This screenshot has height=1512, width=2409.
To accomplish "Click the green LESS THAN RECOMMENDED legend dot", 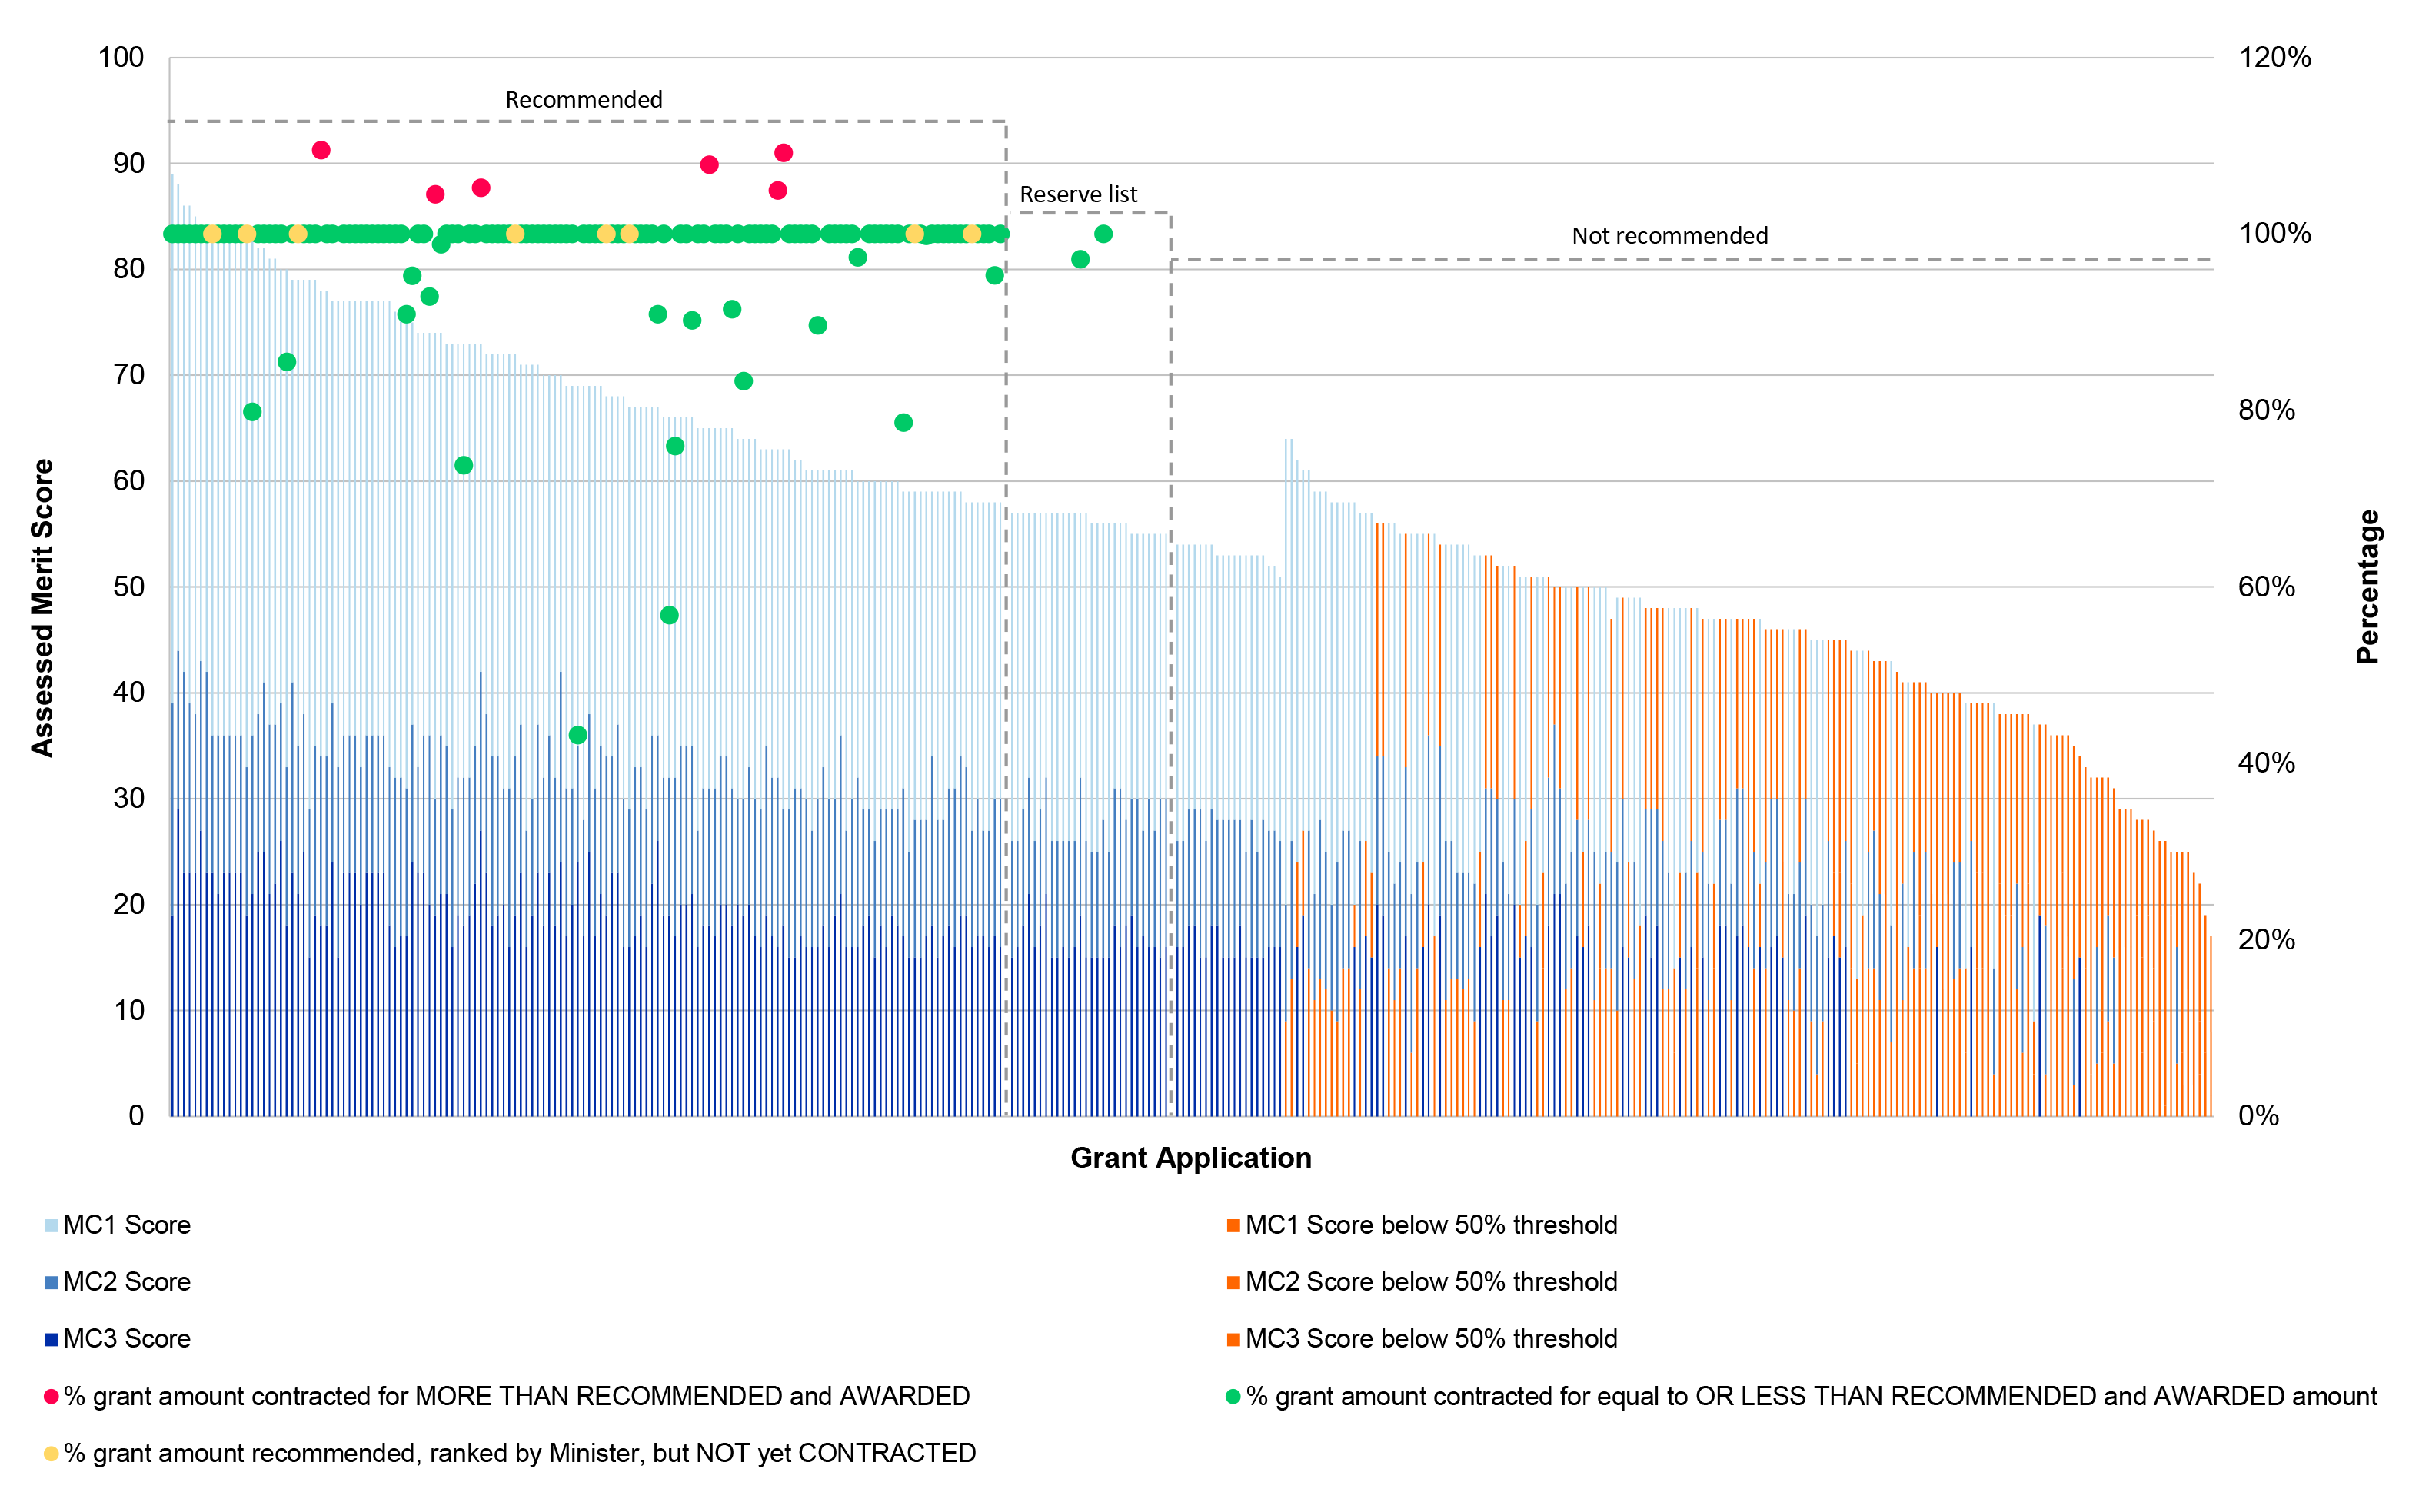I will click(x=1233, y=1397).
